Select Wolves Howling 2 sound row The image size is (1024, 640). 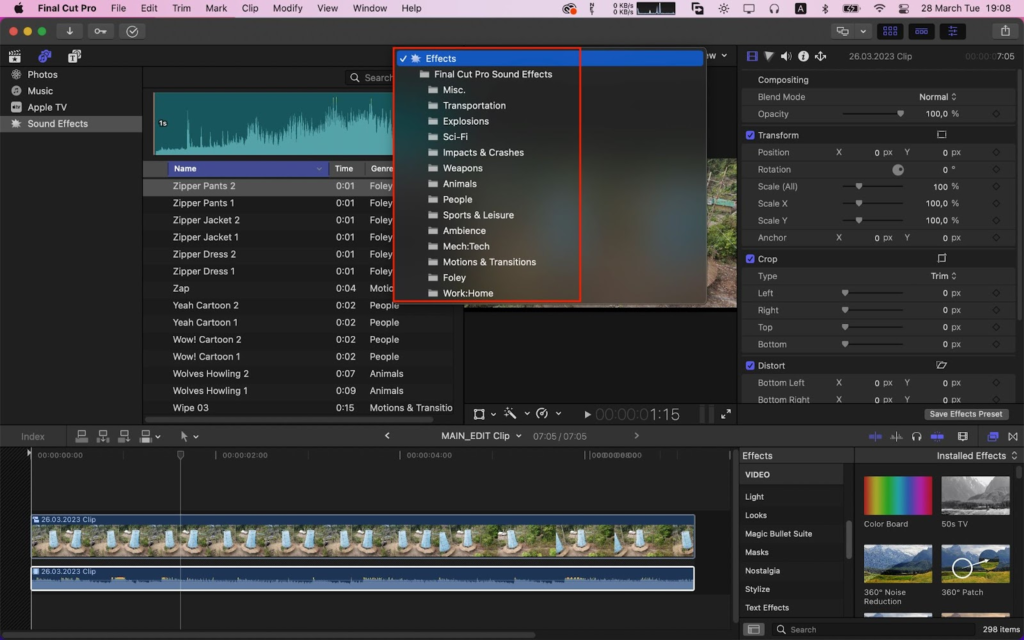point(299,374)
